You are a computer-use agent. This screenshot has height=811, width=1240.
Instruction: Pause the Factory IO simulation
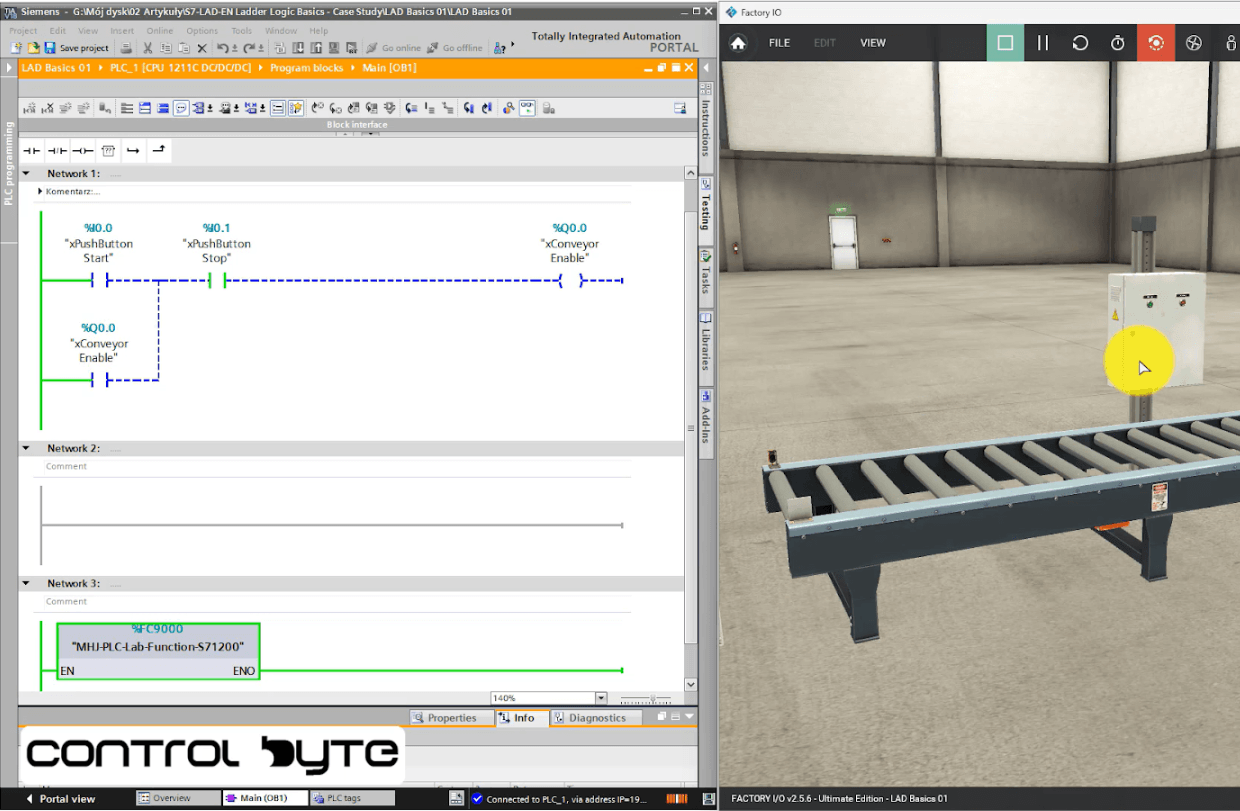1043,43
